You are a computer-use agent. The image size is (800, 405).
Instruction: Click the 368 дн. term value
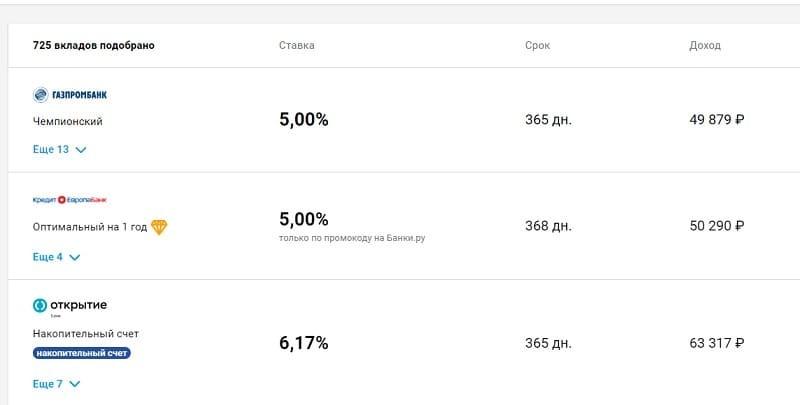548,226
